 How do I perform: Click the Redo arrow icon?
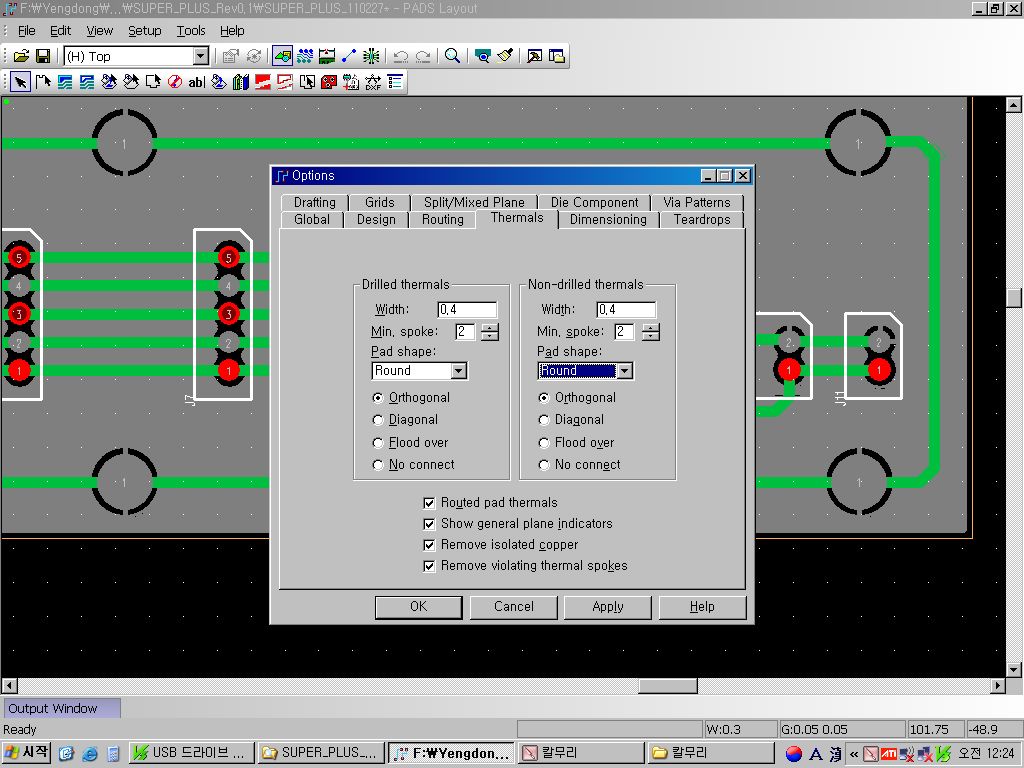(423, 56)
